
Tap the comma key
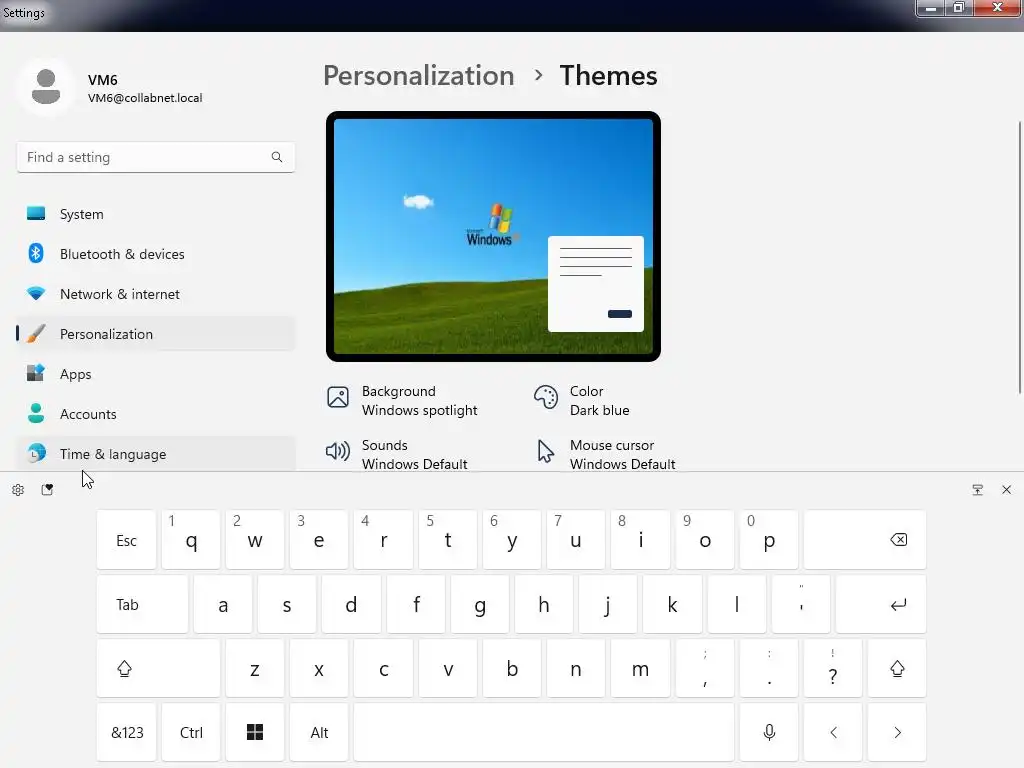pos(705,668)
